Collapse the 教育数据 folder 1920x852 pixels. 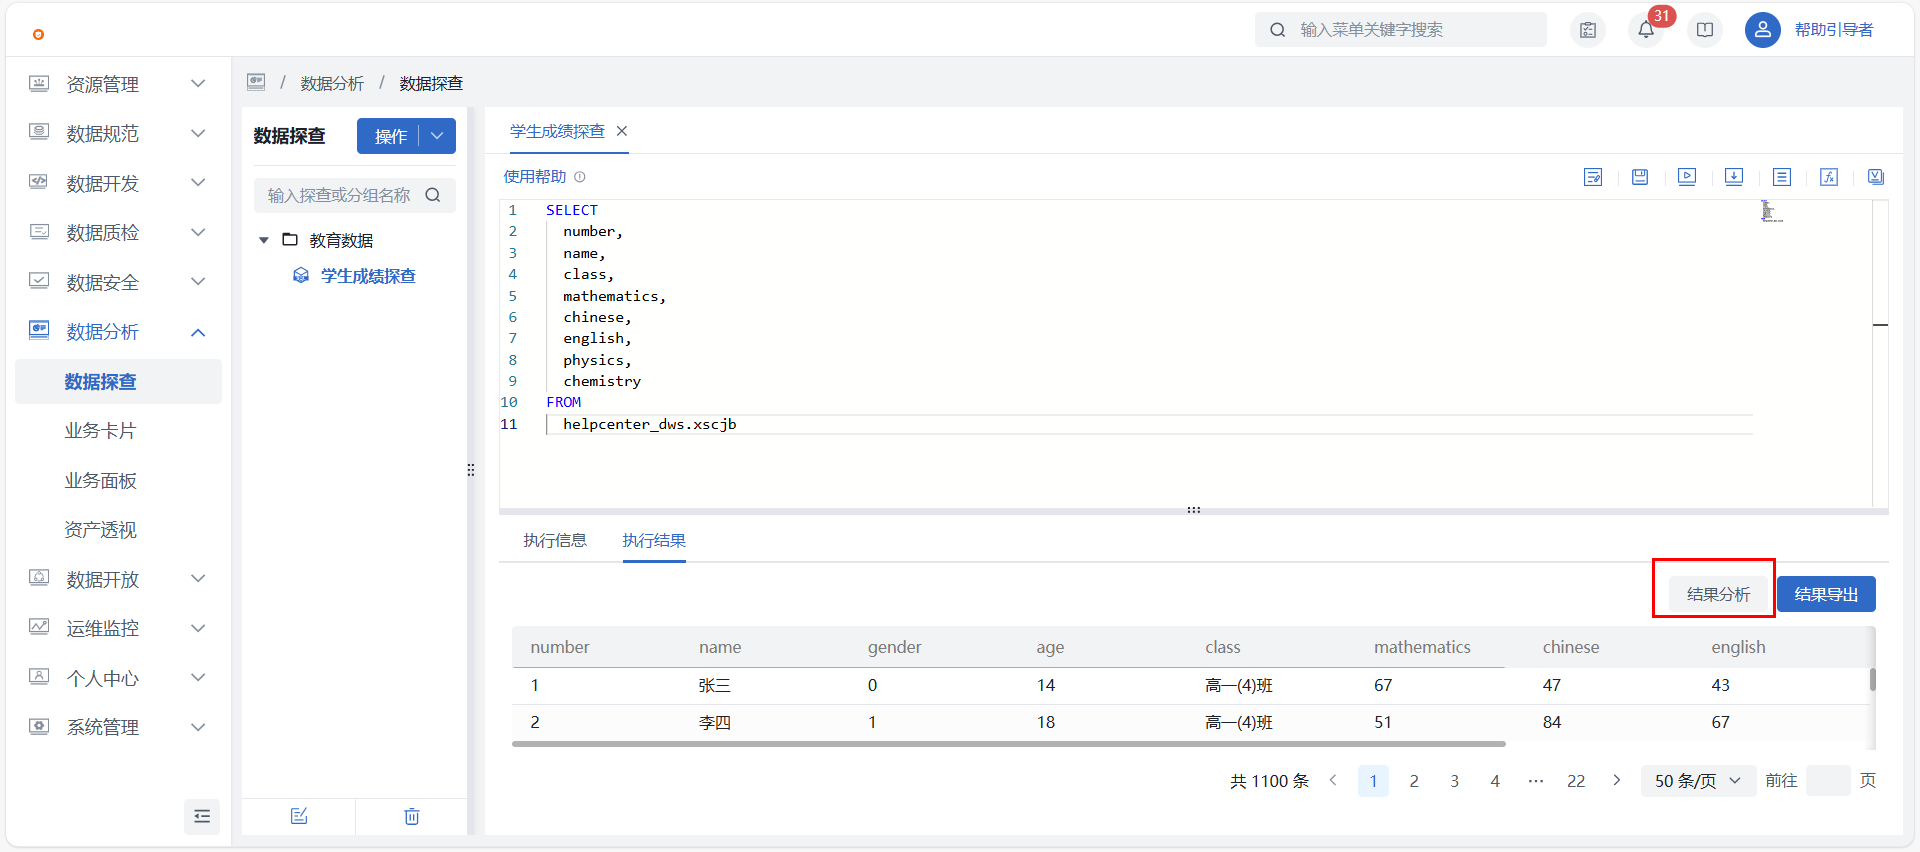tap(264, 240)
